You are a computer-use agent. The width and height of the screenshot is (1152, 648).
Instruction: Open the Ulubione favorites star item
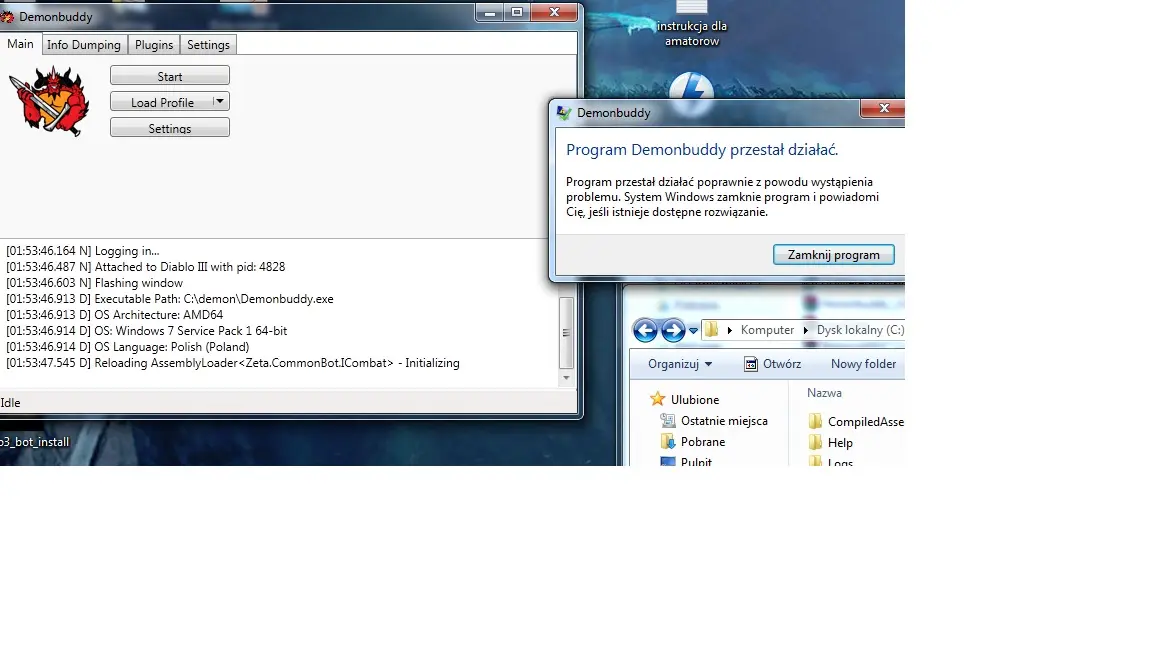[x=694, y=399]
